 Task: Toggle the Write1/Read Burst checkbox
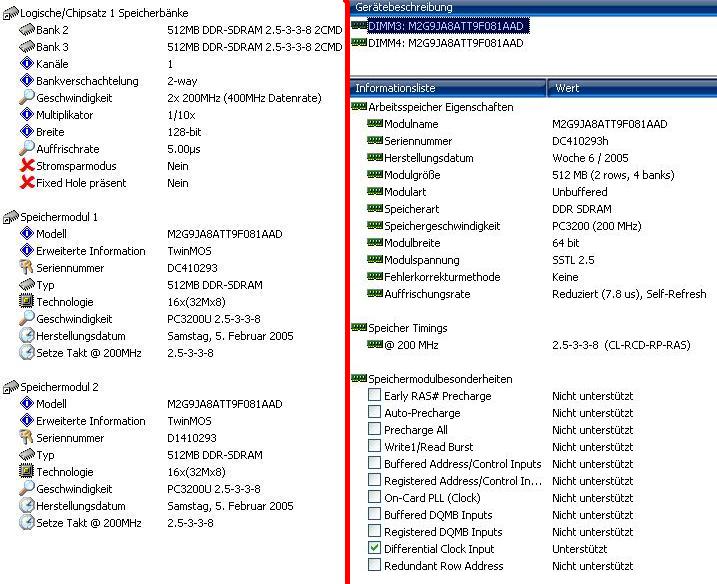click(x=375, y=446)
